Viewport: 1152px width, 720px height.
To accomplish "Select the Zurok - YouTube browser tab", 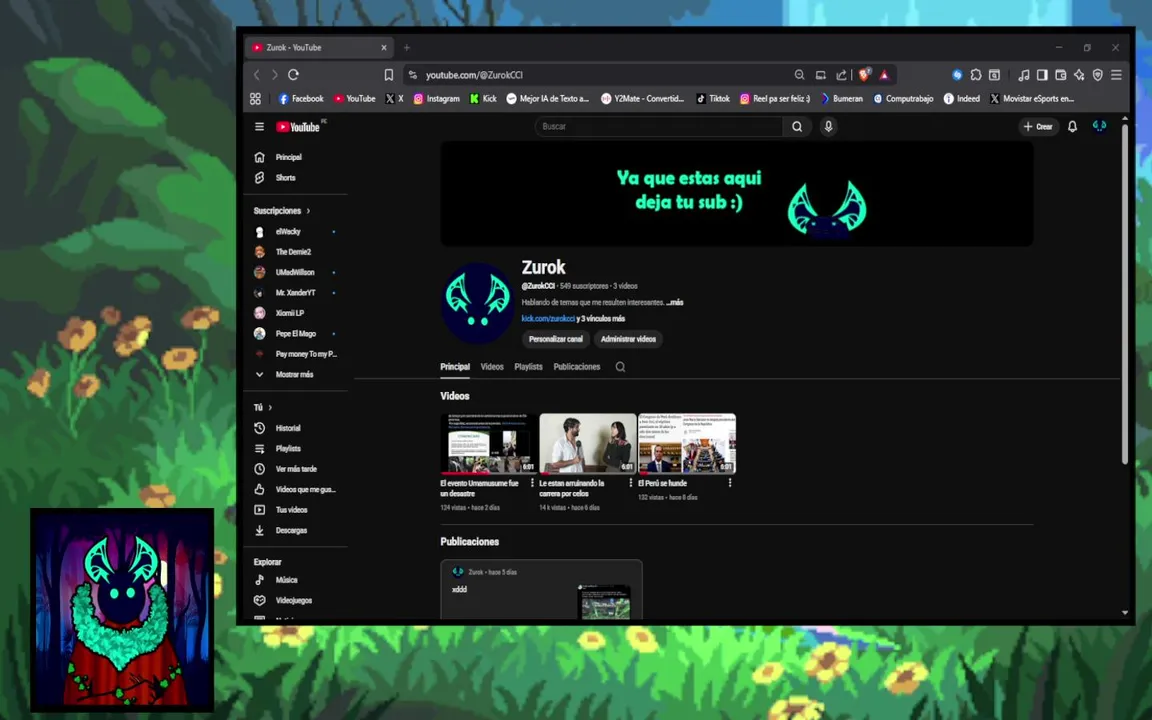I will click(x=320, y=48).
